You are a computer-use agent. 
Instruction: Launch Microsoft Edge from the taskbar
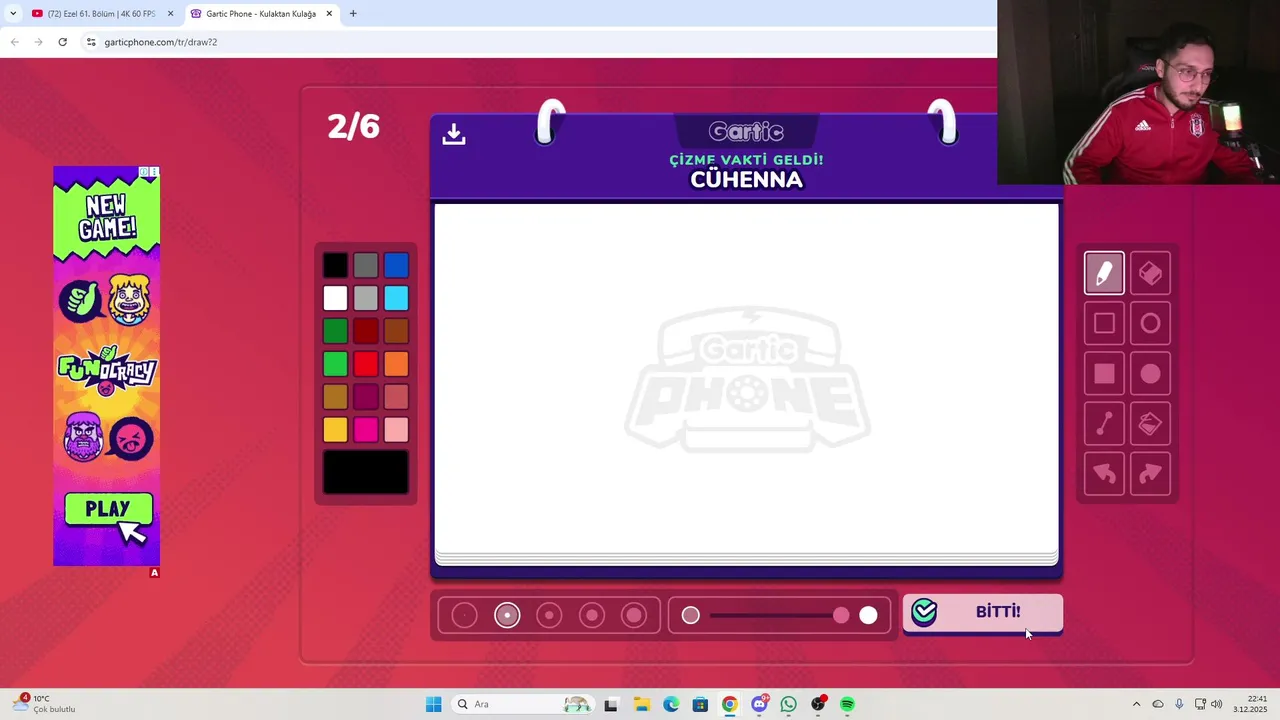(x=671, y=704)
